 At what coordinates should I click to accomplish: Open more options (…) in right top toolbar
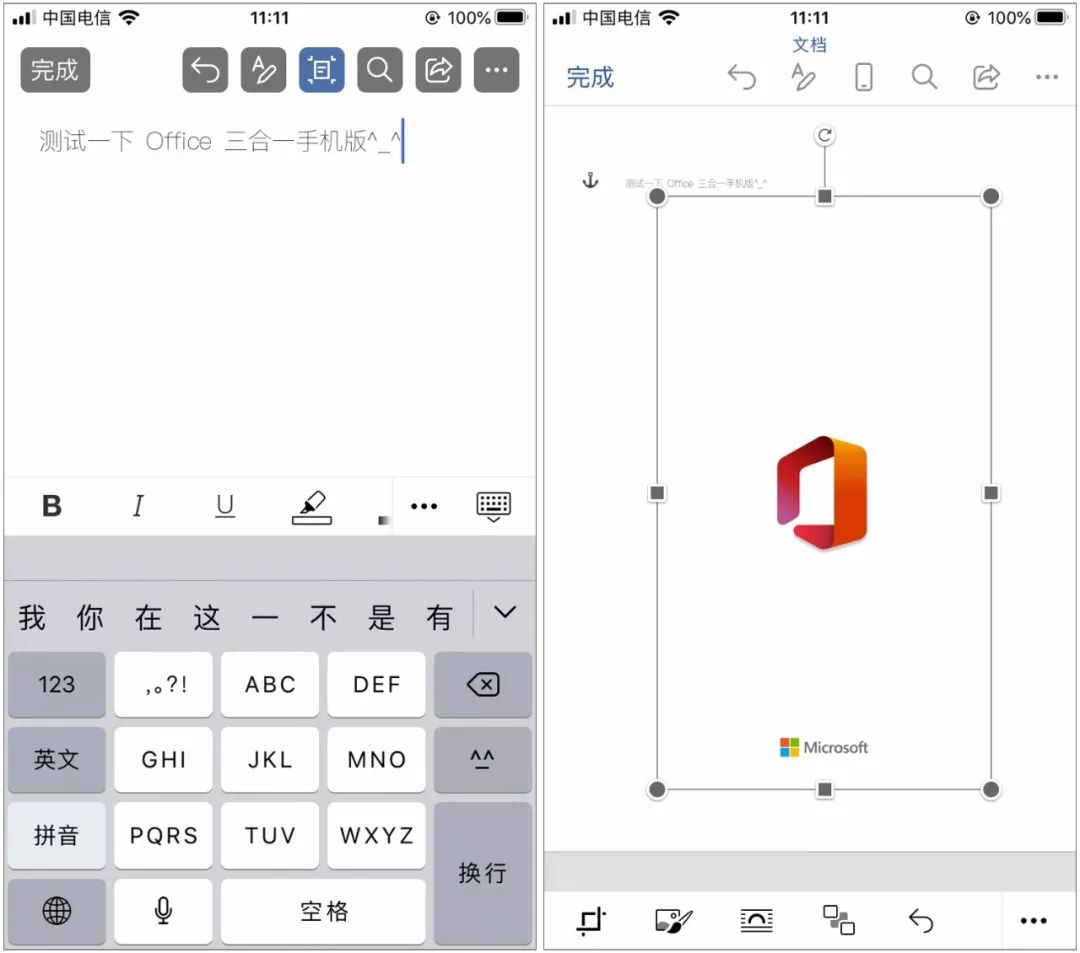(1047, 77)
